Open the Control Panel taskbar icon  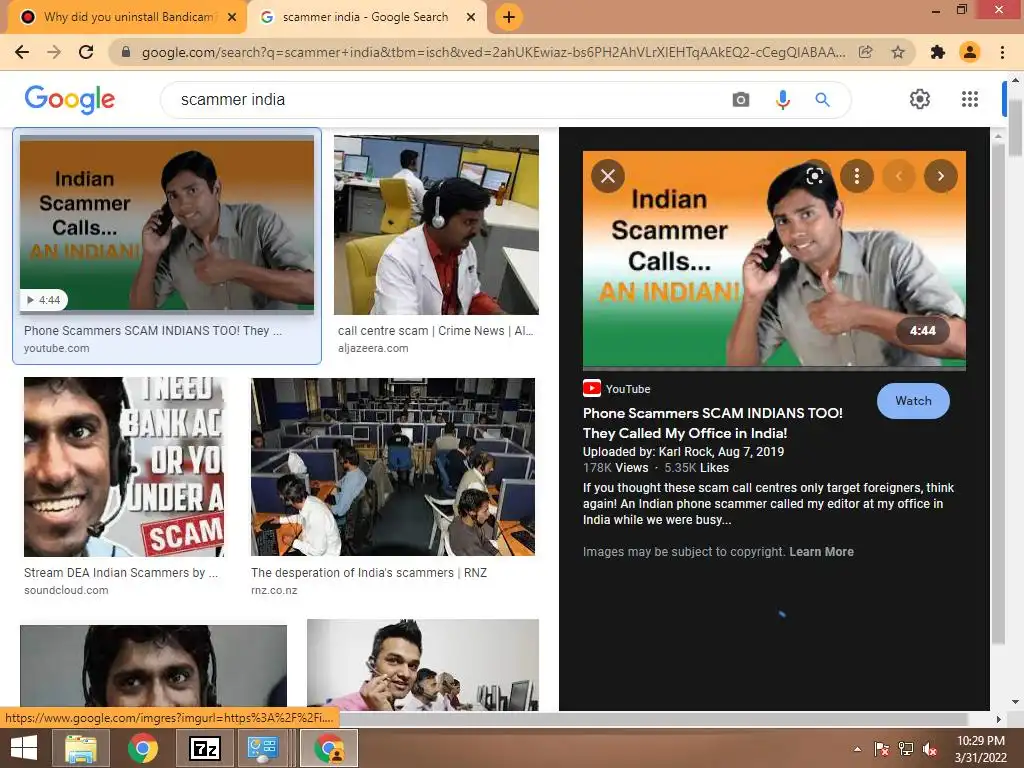coord(263,748)
